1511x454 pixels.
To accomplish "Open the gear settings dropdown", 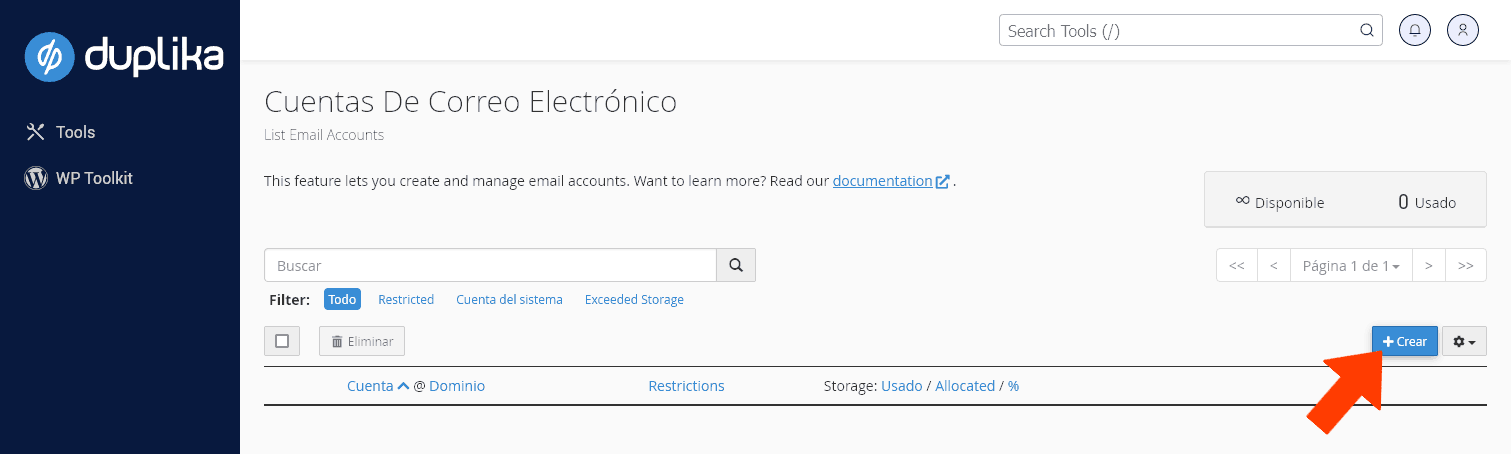I will tap(1464, 341).
